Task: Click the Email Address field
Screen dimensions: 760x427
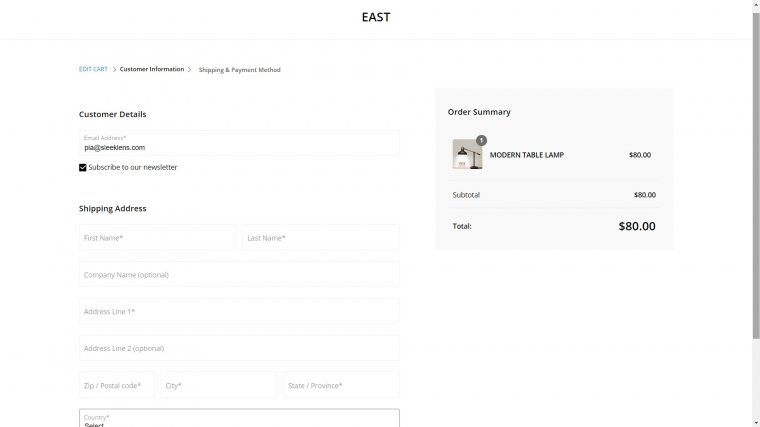Action: [x=239, y=143]
